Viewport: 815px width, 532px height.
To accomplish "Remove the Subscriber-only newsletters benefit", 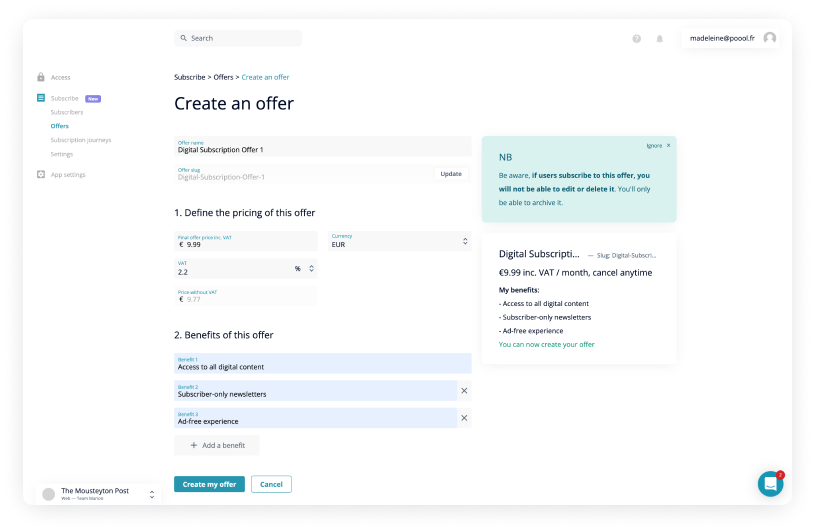I will 464,391.
